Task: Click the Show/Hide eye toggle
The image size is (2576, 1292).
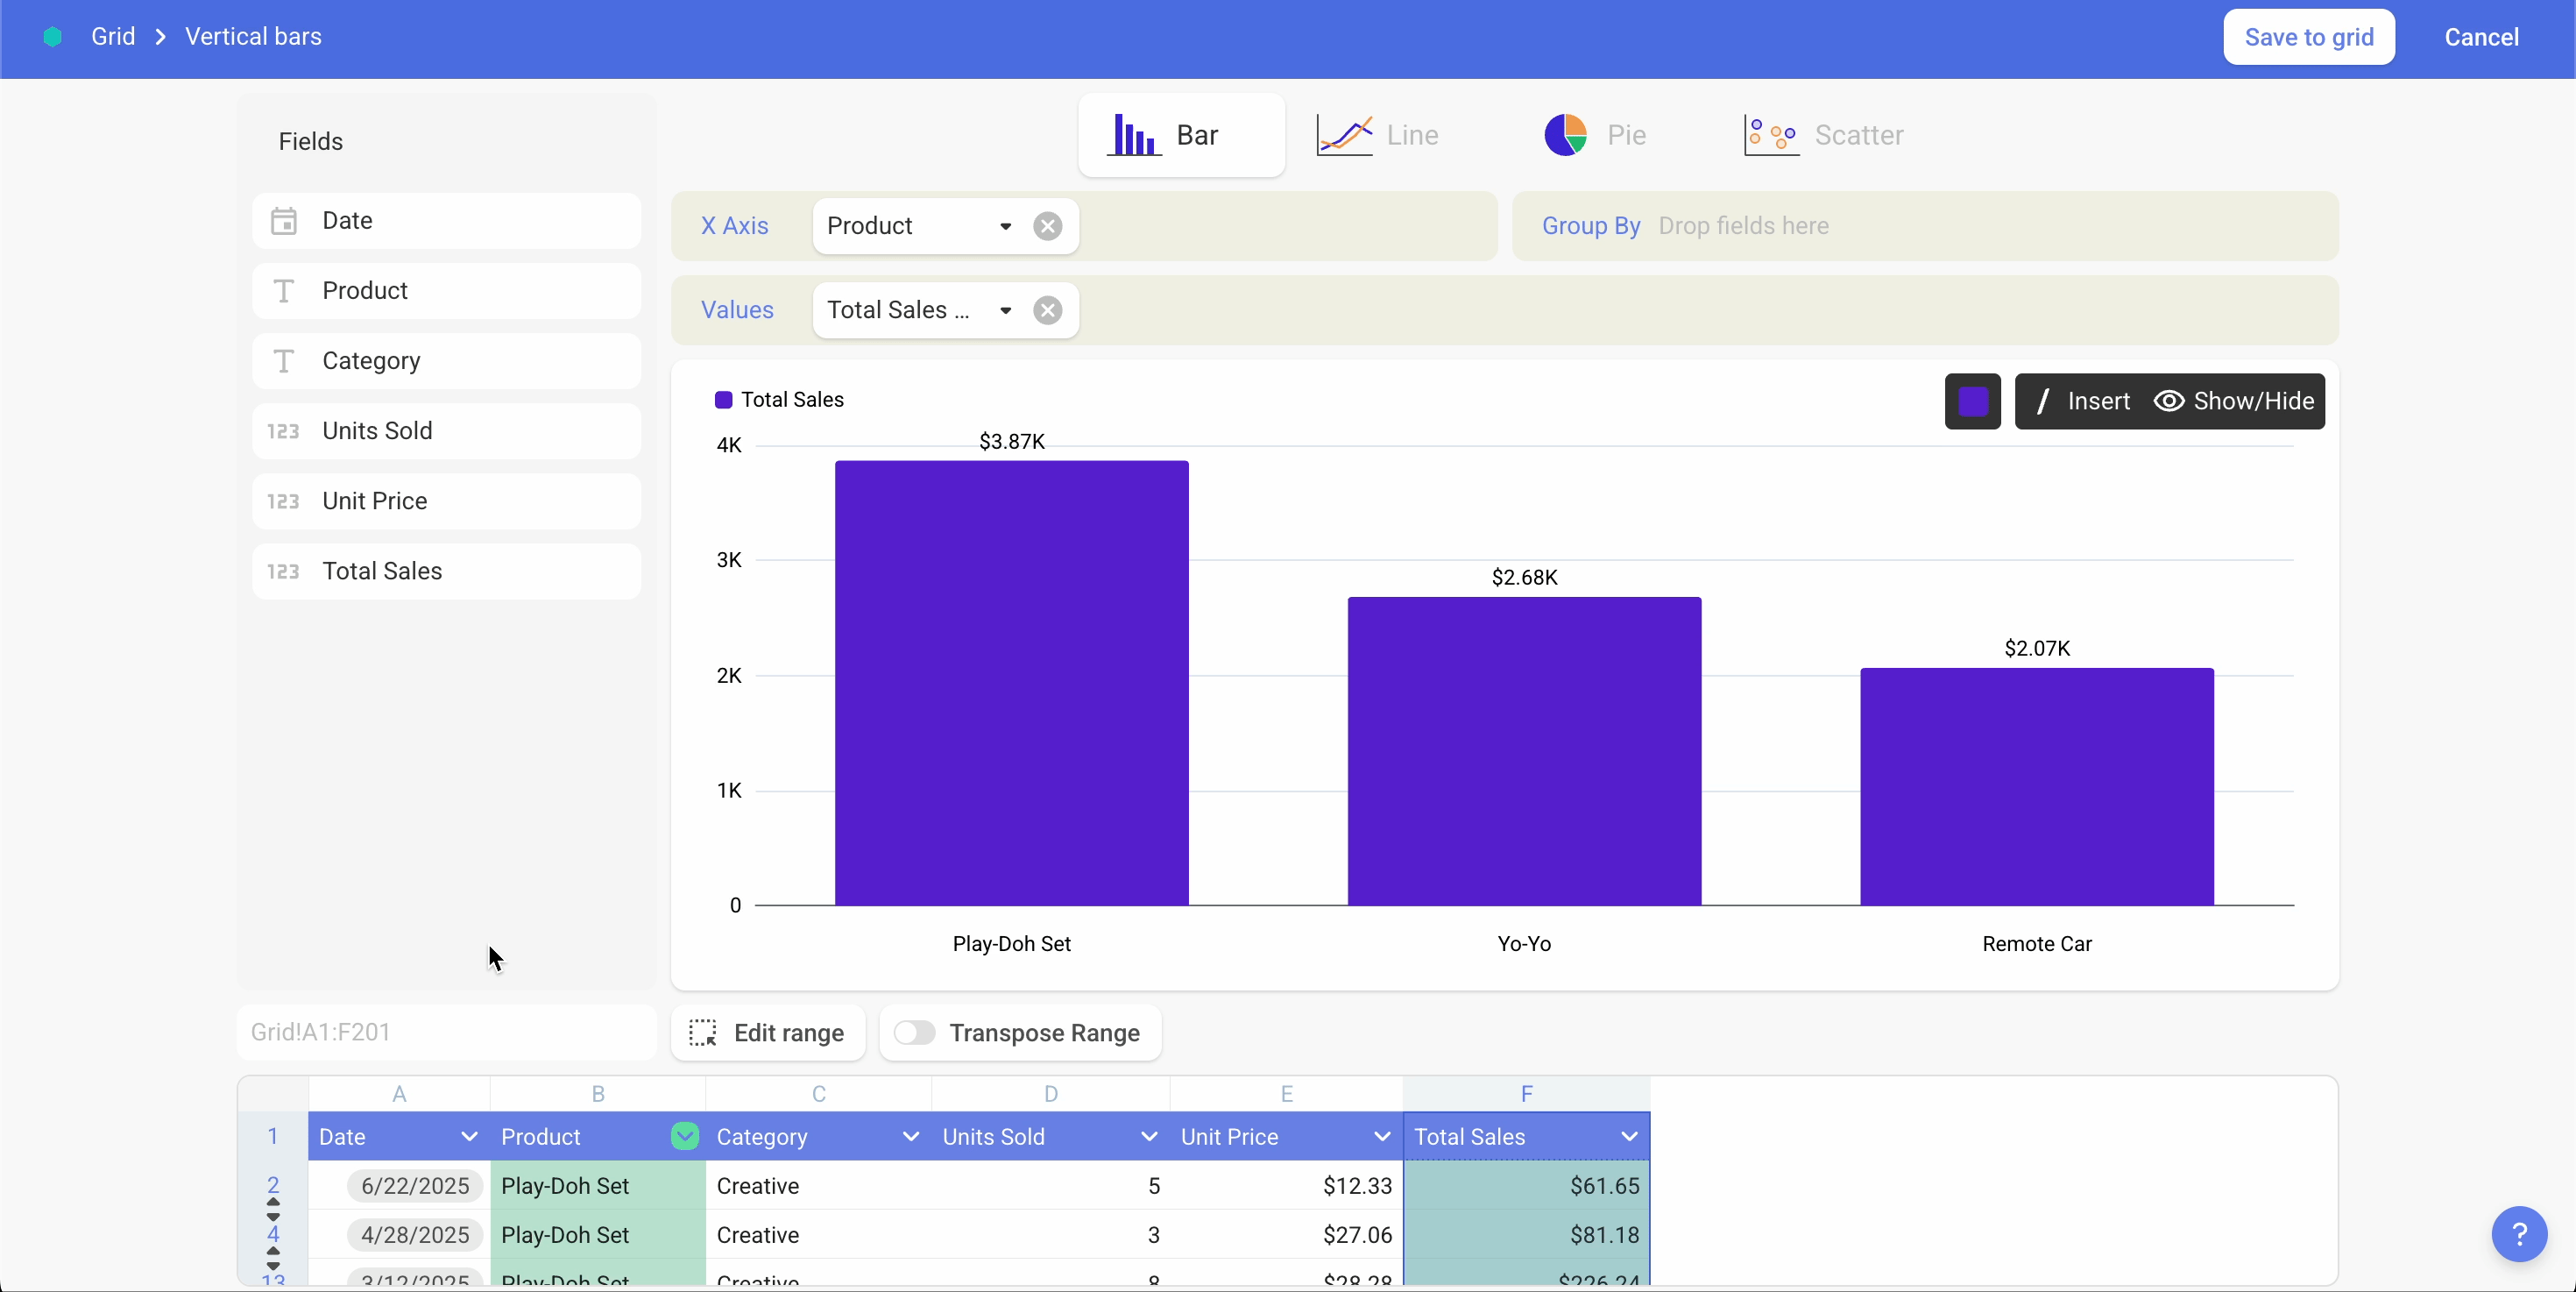Action: (x=2167, y=401)
